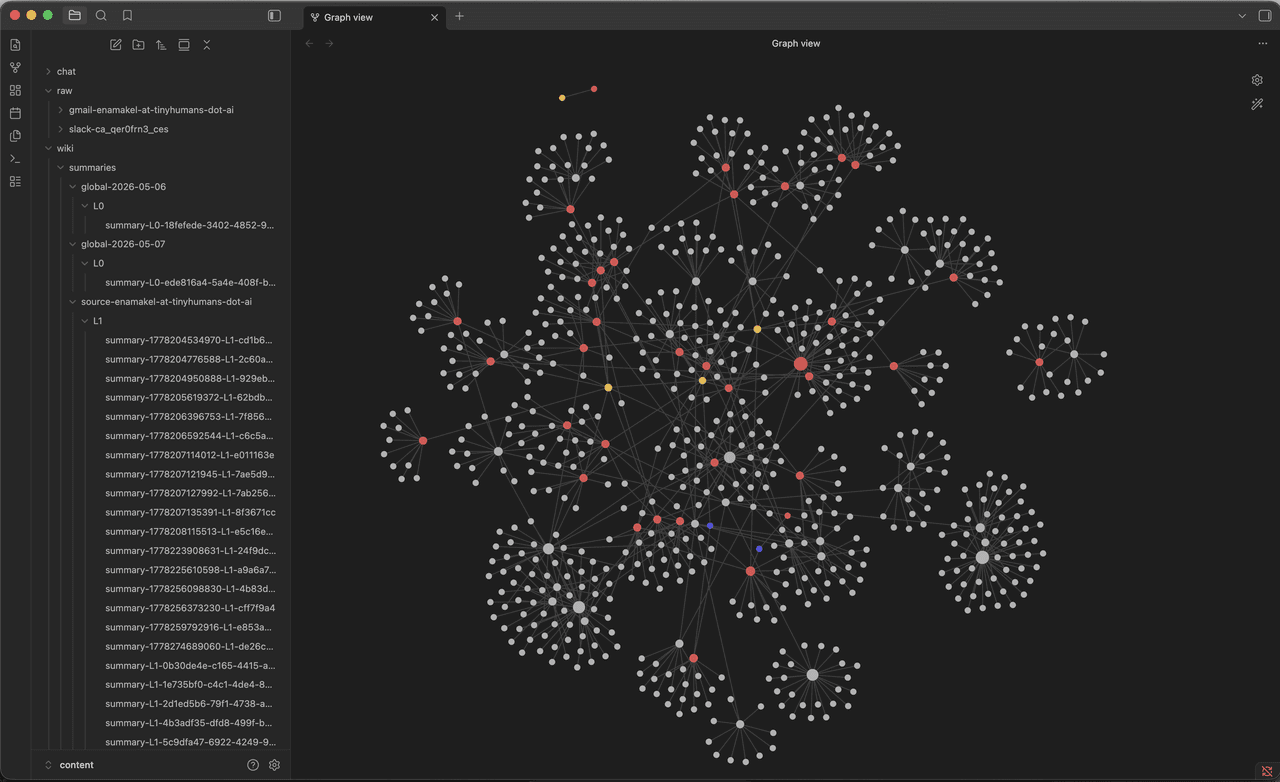Start the graph timelapse animation wand

(x=1257, y=104)
